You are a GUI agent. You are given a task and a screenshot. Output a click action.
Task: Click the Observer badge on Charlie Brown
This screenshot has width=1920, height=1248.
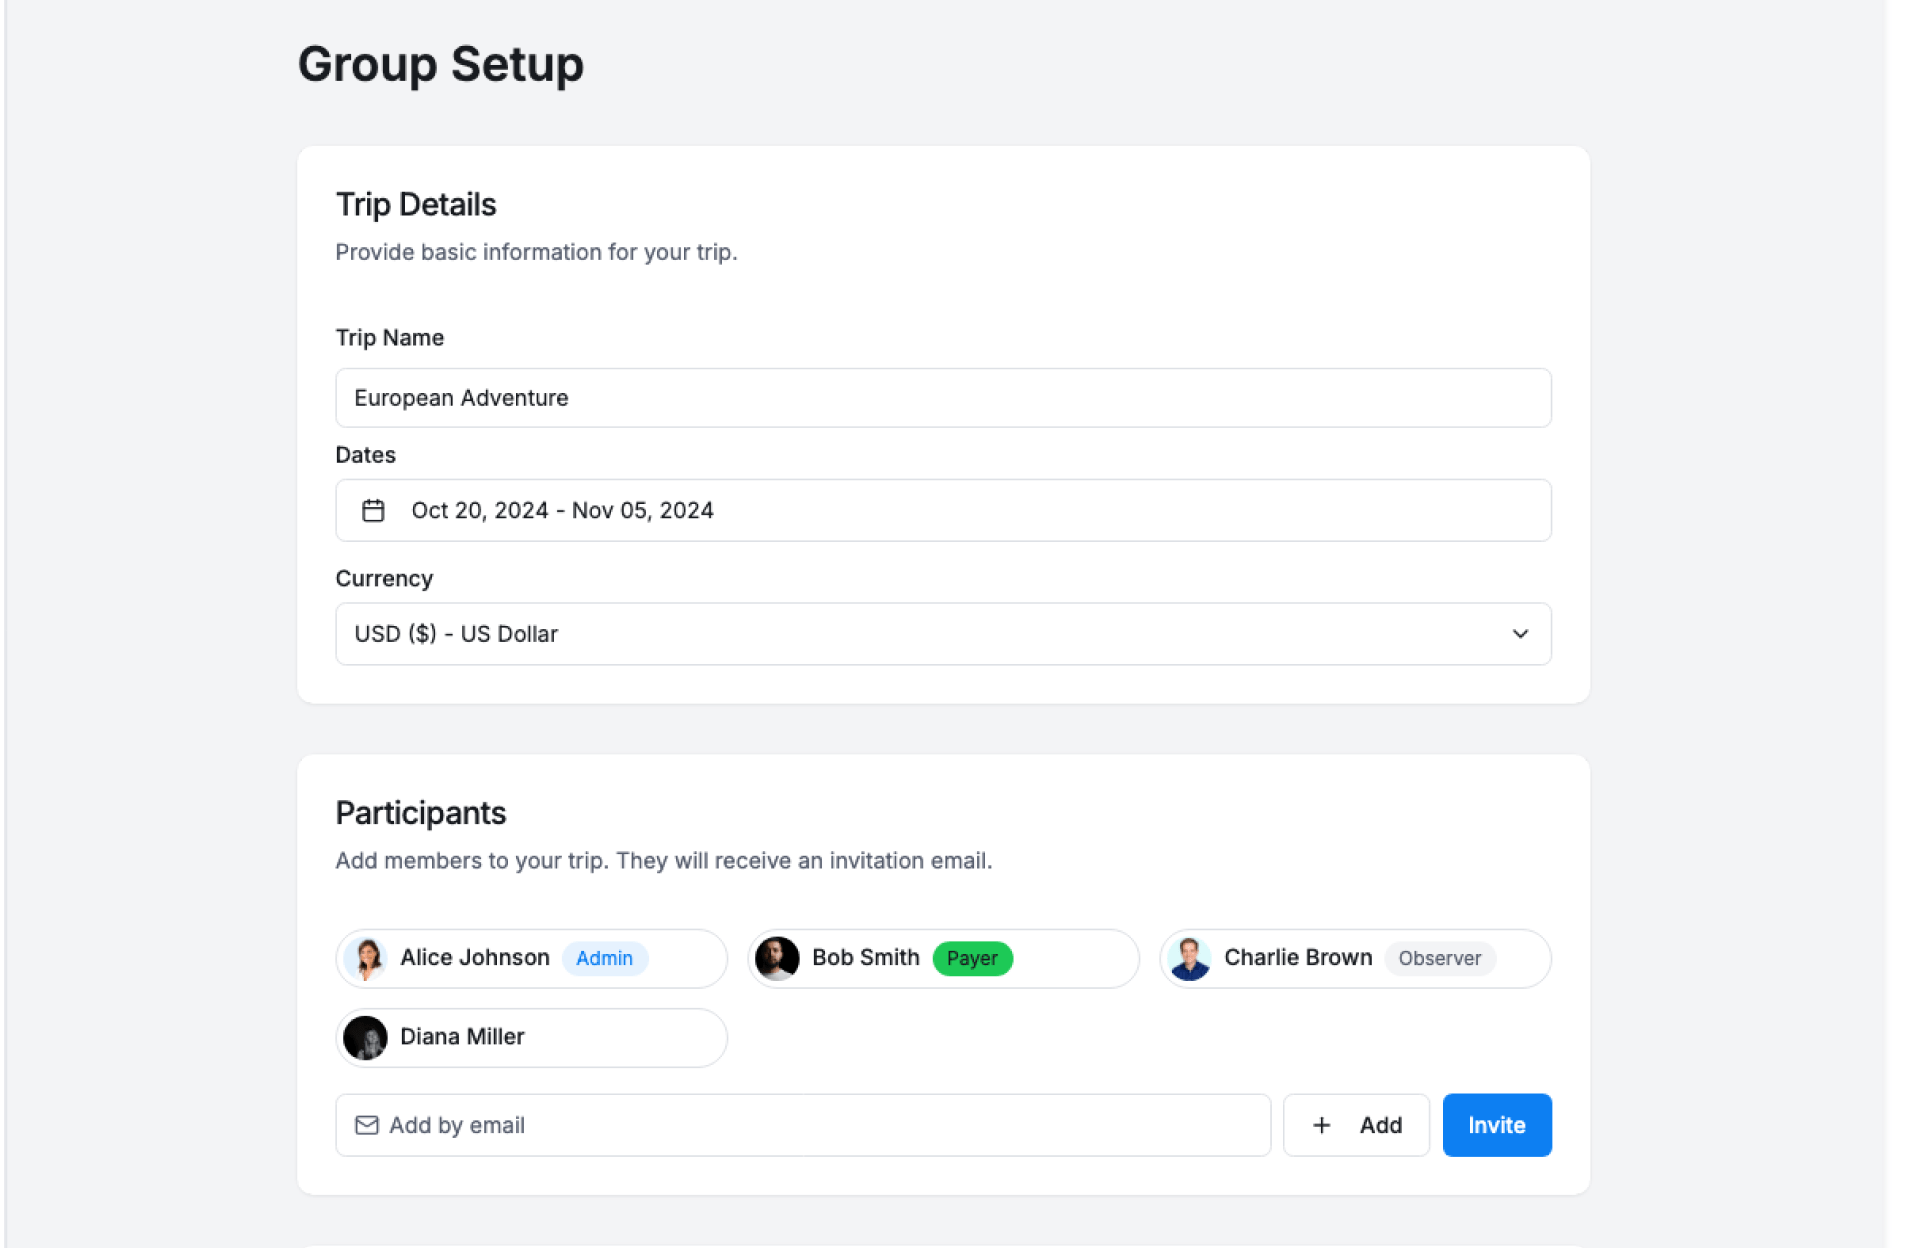click(x=1439, y=958)
